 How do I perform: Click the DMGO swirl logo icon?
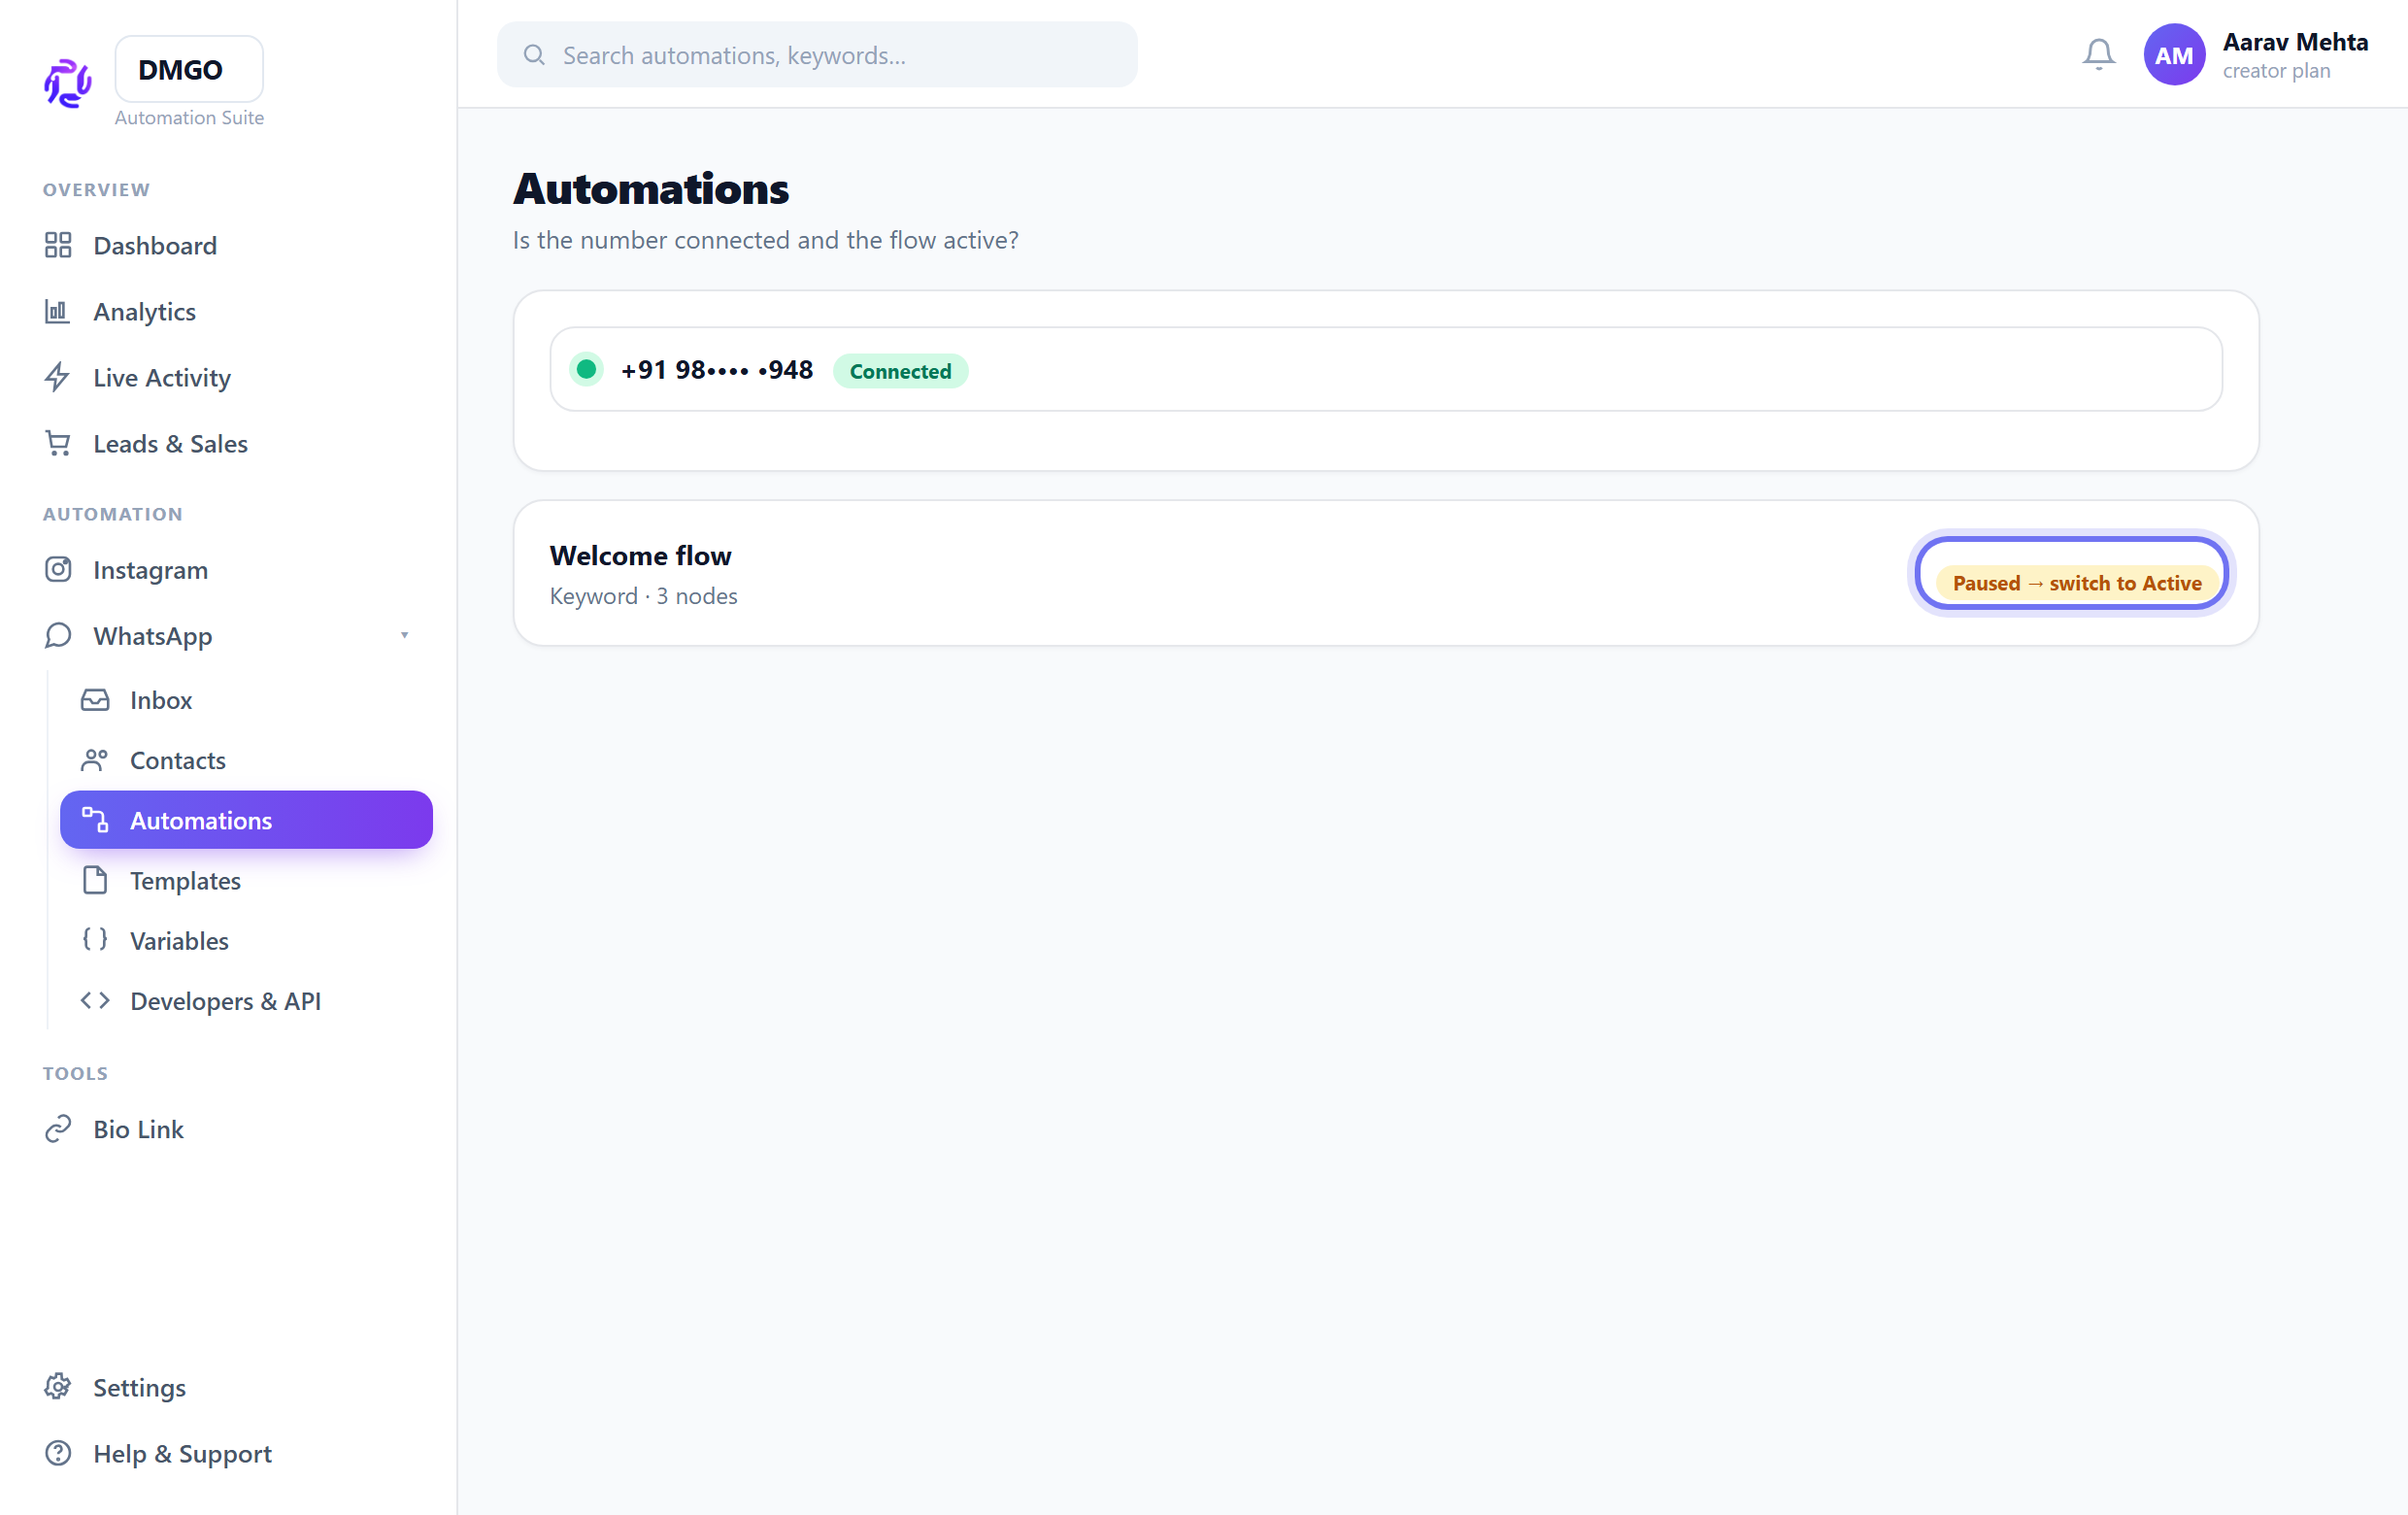pyautogui.click(x=68, y=83)
